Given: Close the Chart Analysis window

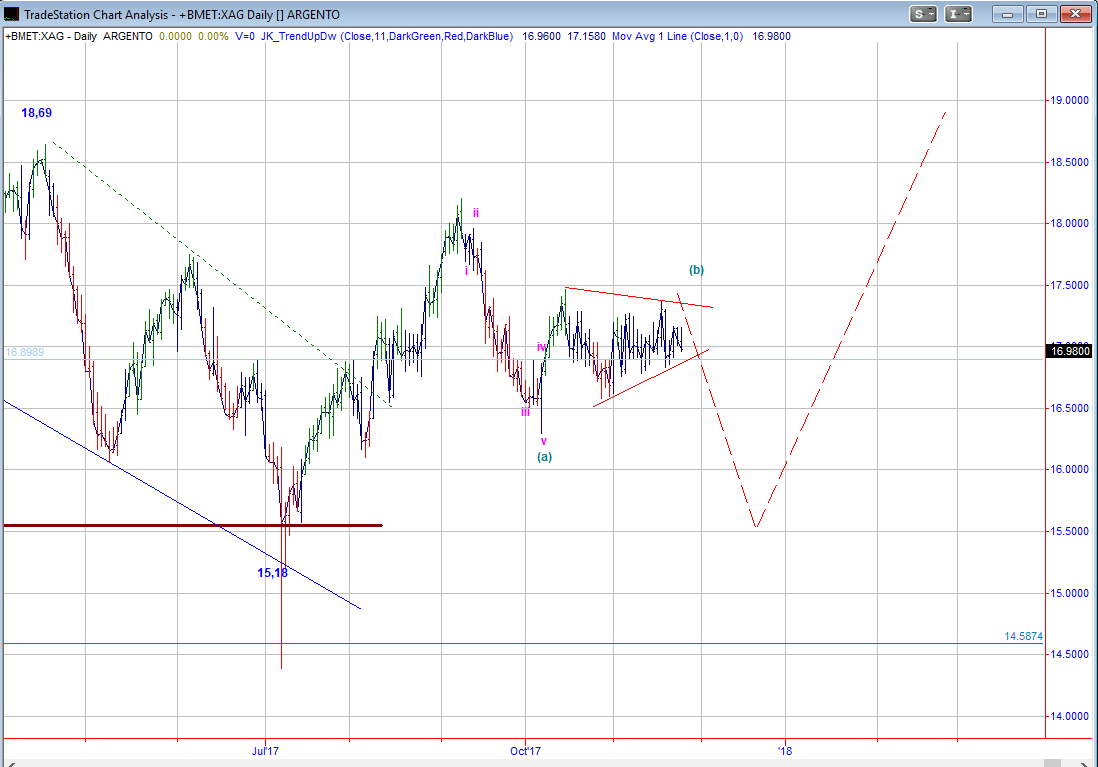Looking at the screenshot, I should (1075, 14).
